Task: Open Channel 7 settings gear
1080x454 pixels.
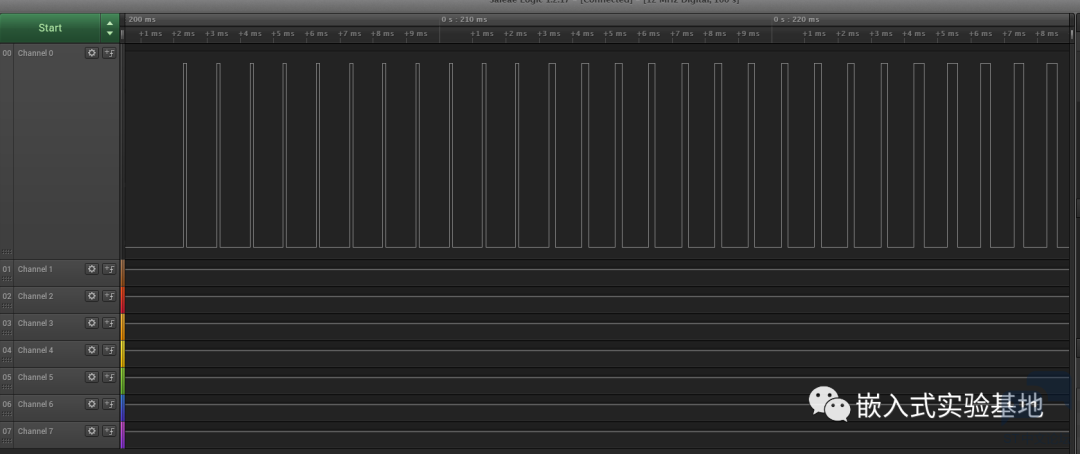Action: click(92, 431)
